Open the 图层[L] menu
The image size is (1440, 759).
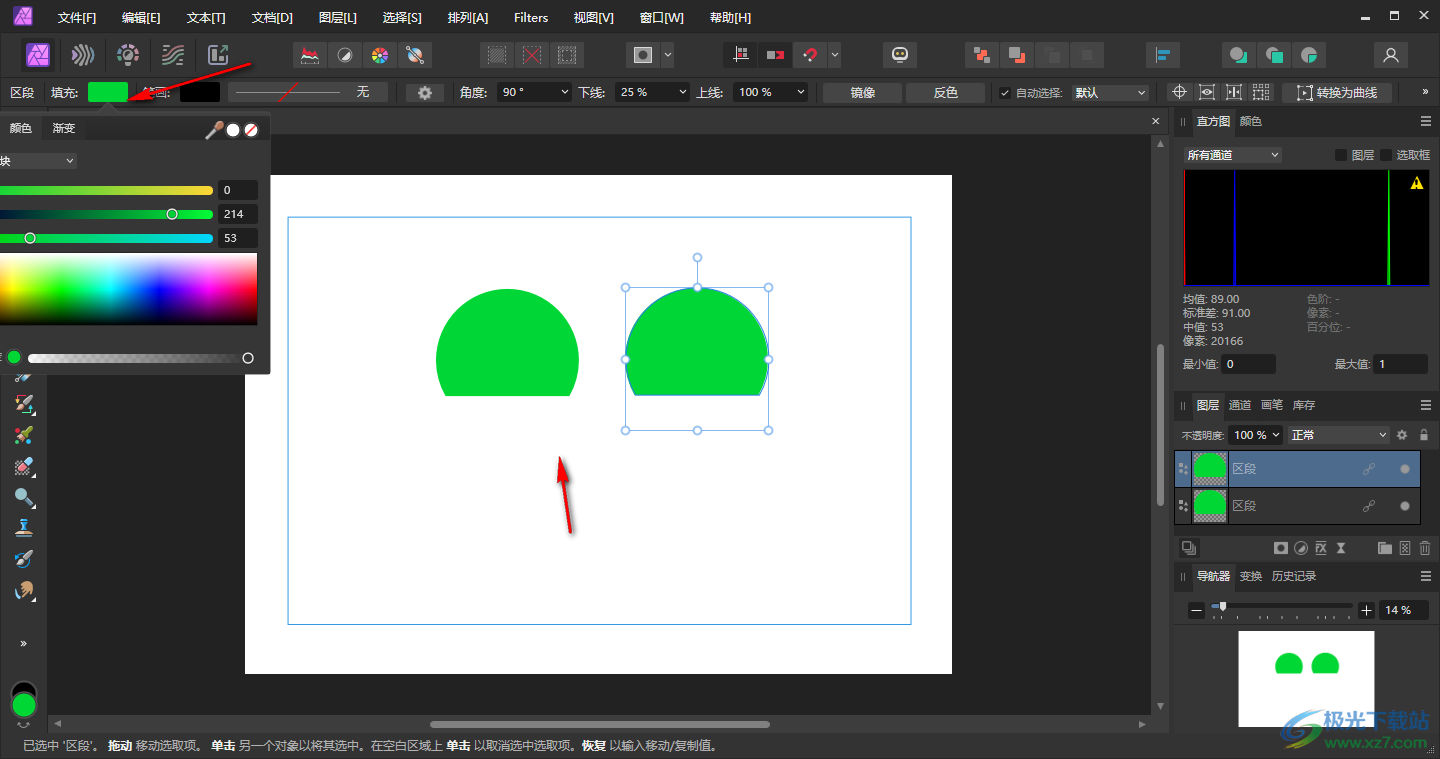pos(337,18)
